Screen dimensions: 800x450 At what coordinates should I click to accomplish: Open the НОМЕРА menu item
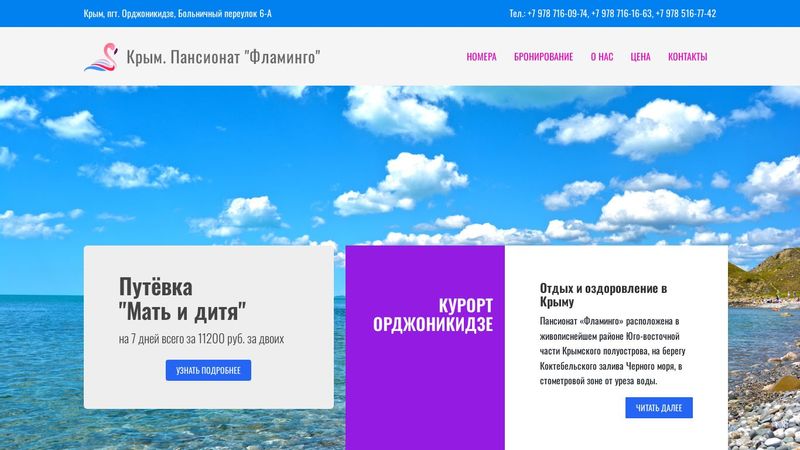pos(481,57)
